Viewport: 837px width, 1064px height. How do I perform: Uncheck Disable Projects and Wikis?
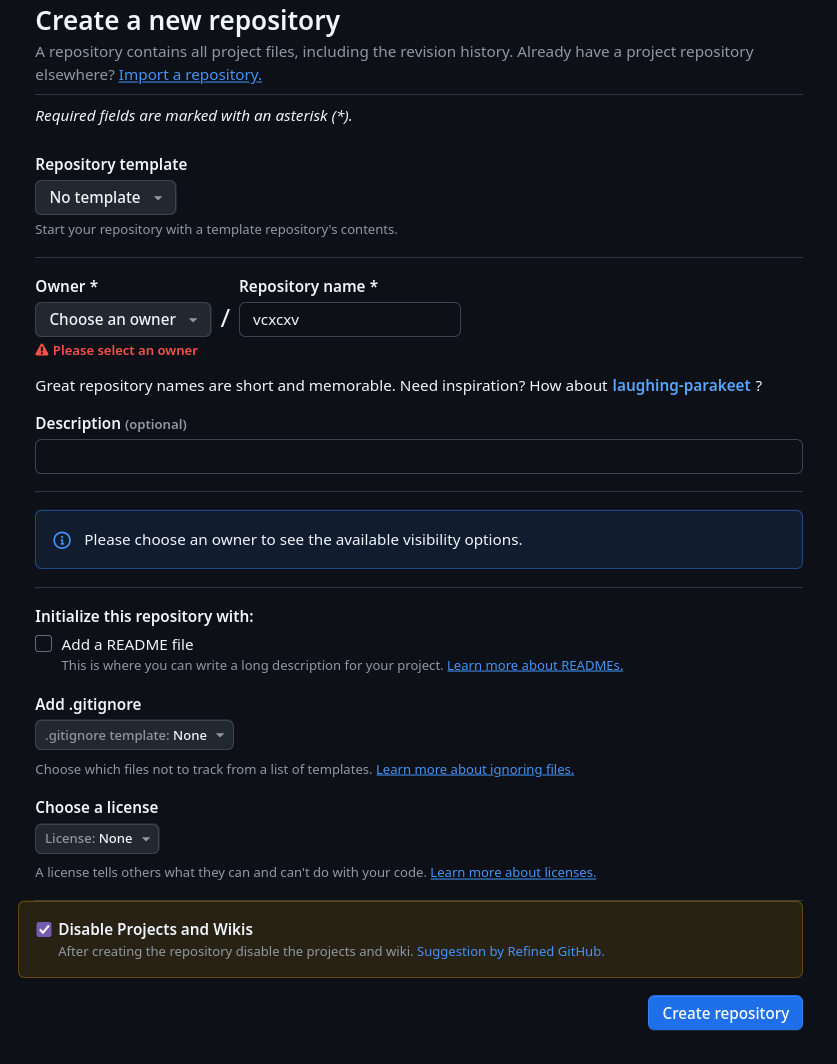(x=44, y=929)
